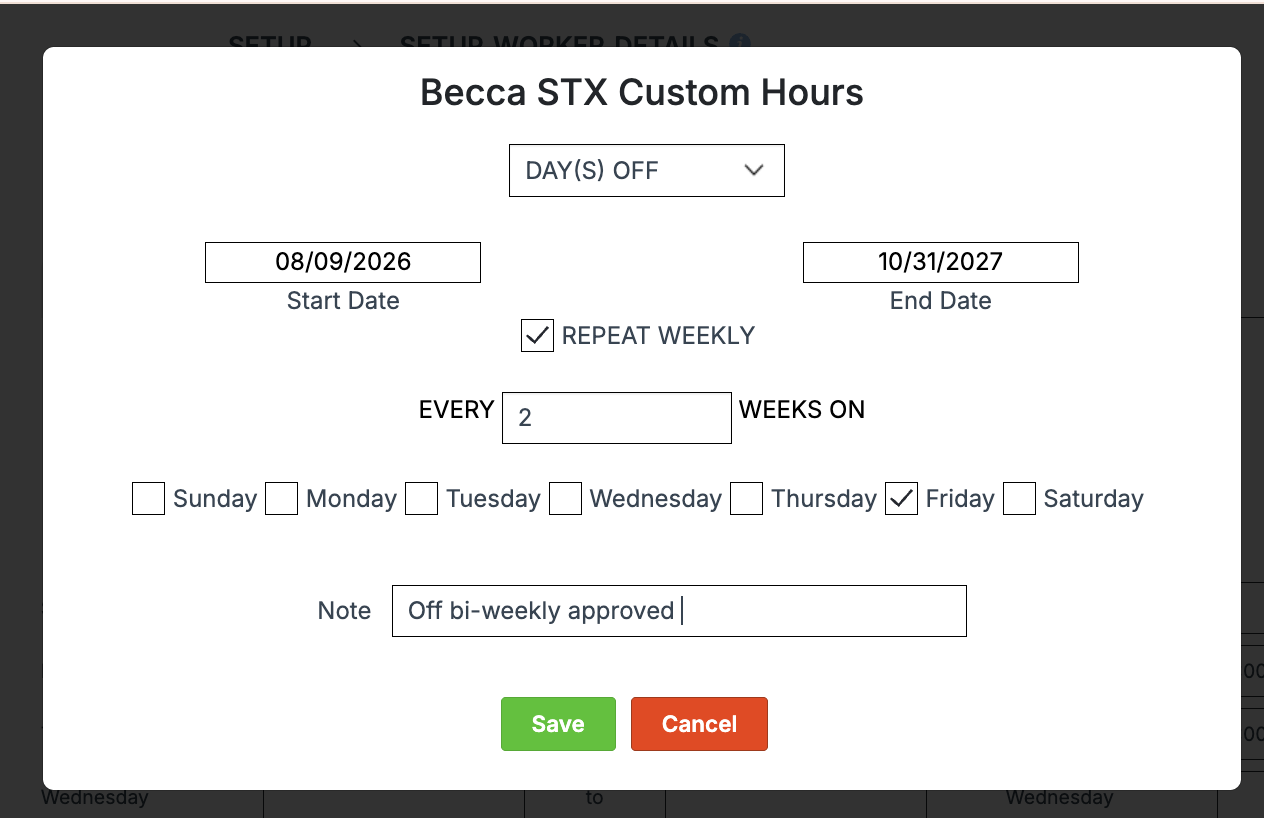Click the Becca STX Custom Hours heading
This screenshot has height=818, width=1264.
642,93
